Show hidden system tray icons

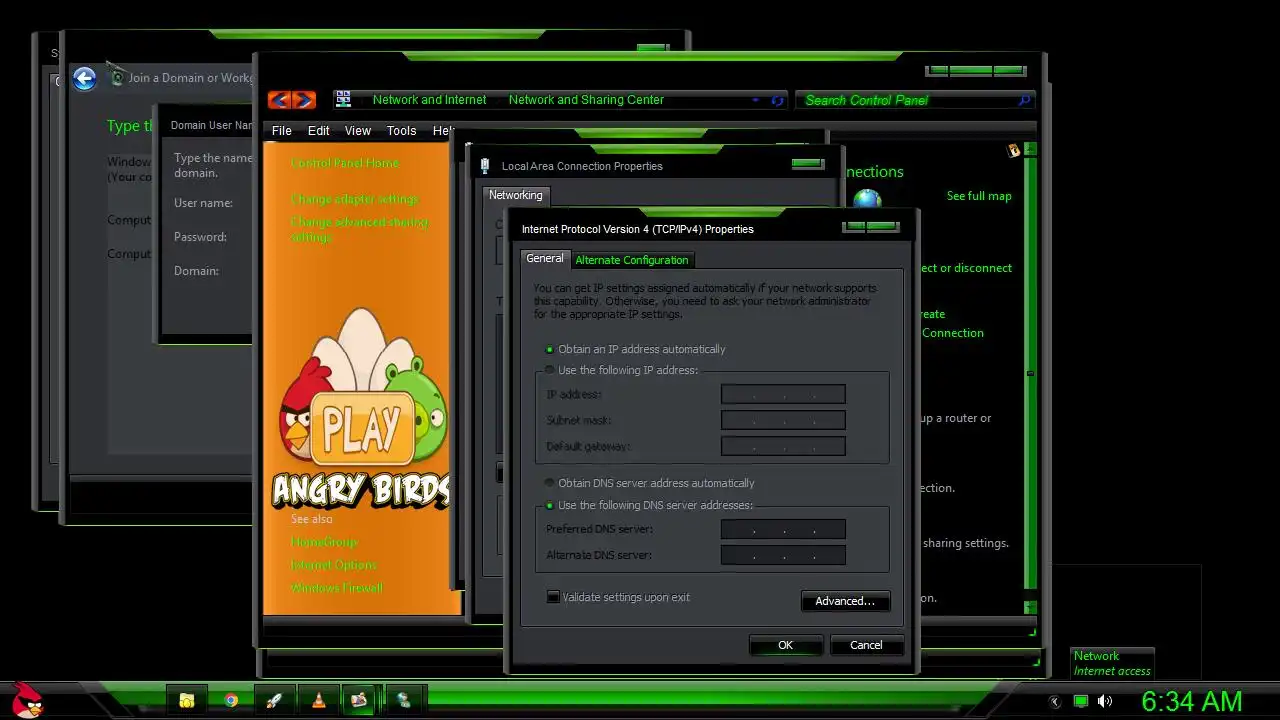coord(1054,702)
